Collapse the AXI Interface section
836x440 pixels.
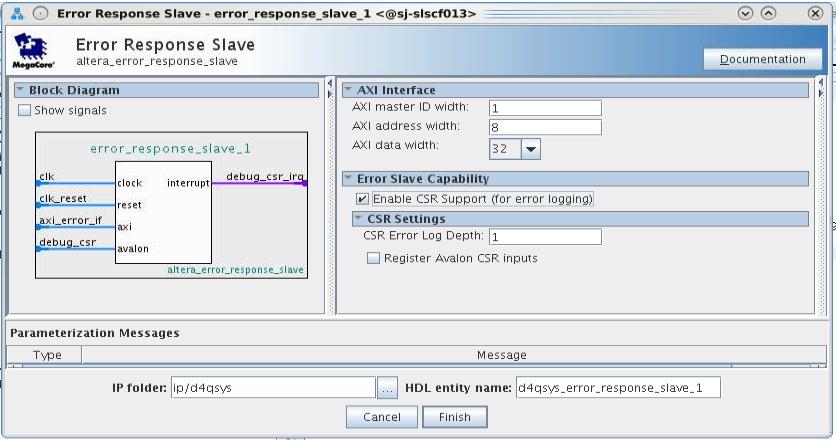point(348,90)
